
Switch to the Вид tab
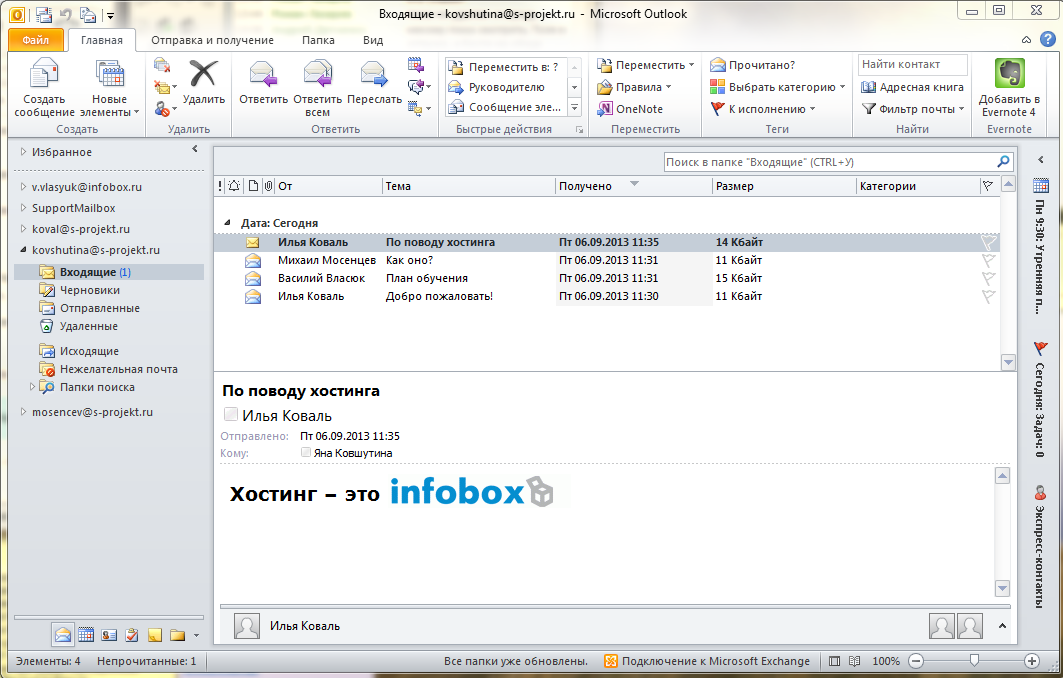[x=373, y=40]
